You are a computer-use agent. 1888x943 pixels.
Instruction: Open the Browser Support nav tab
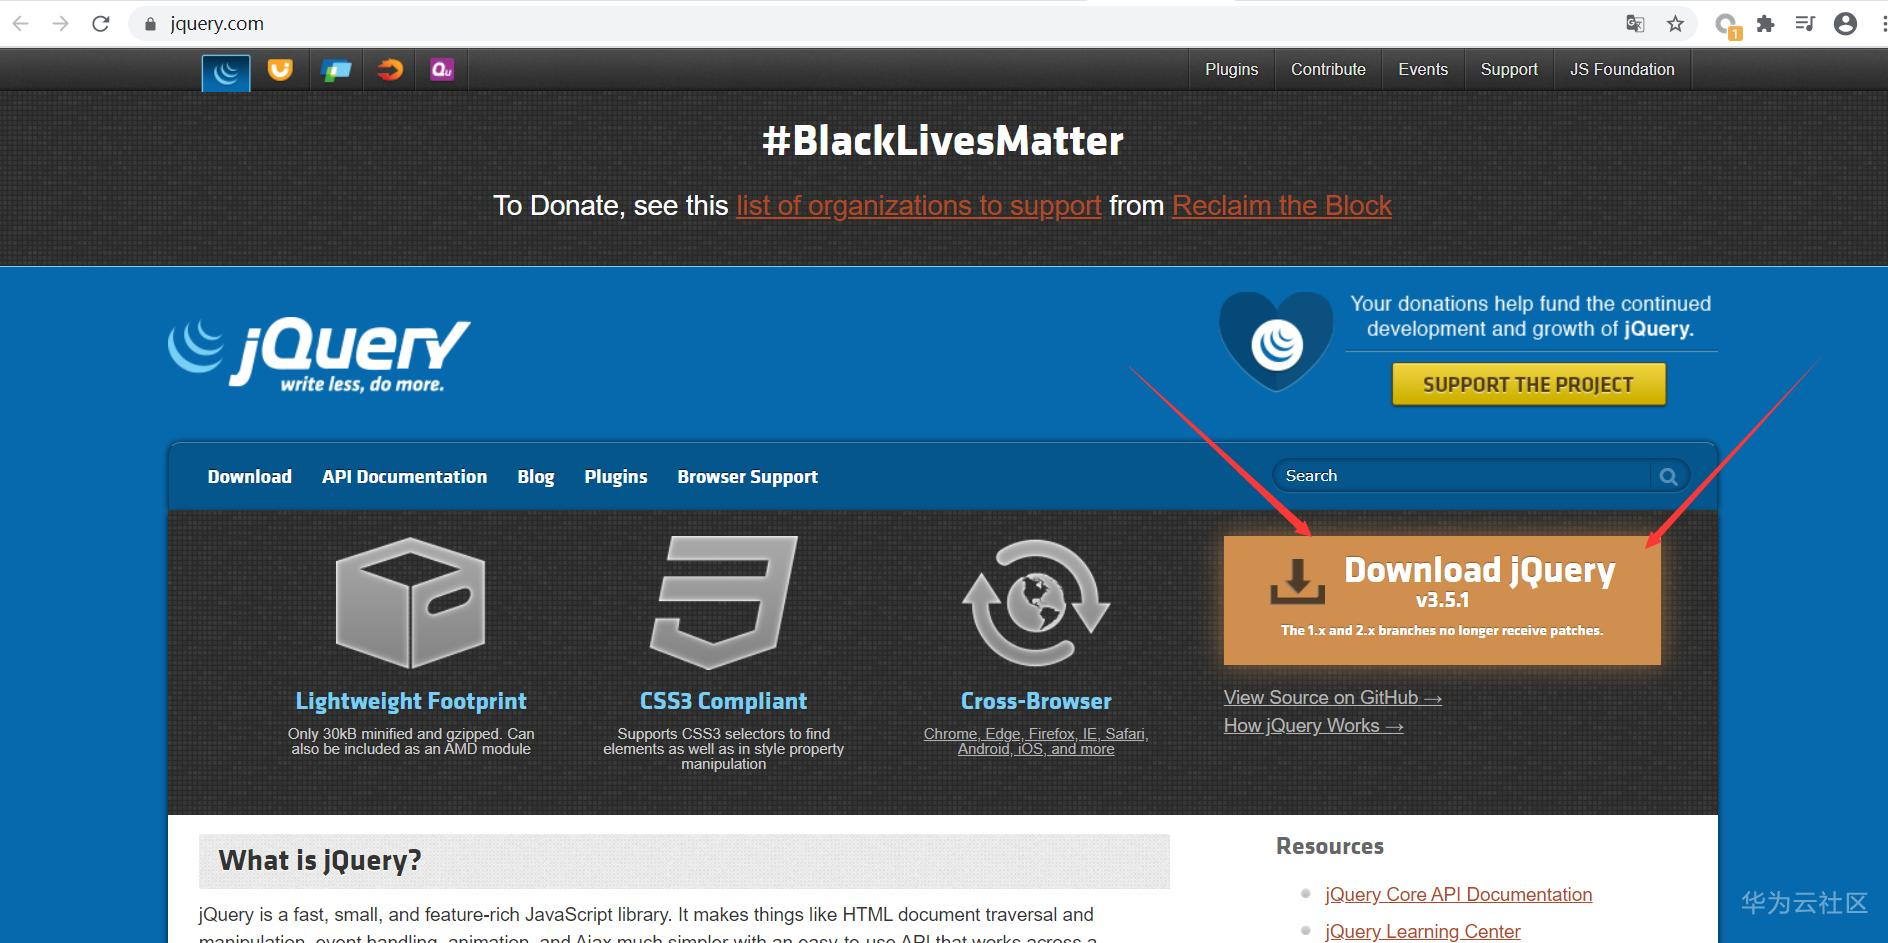(x=748, y=477)
